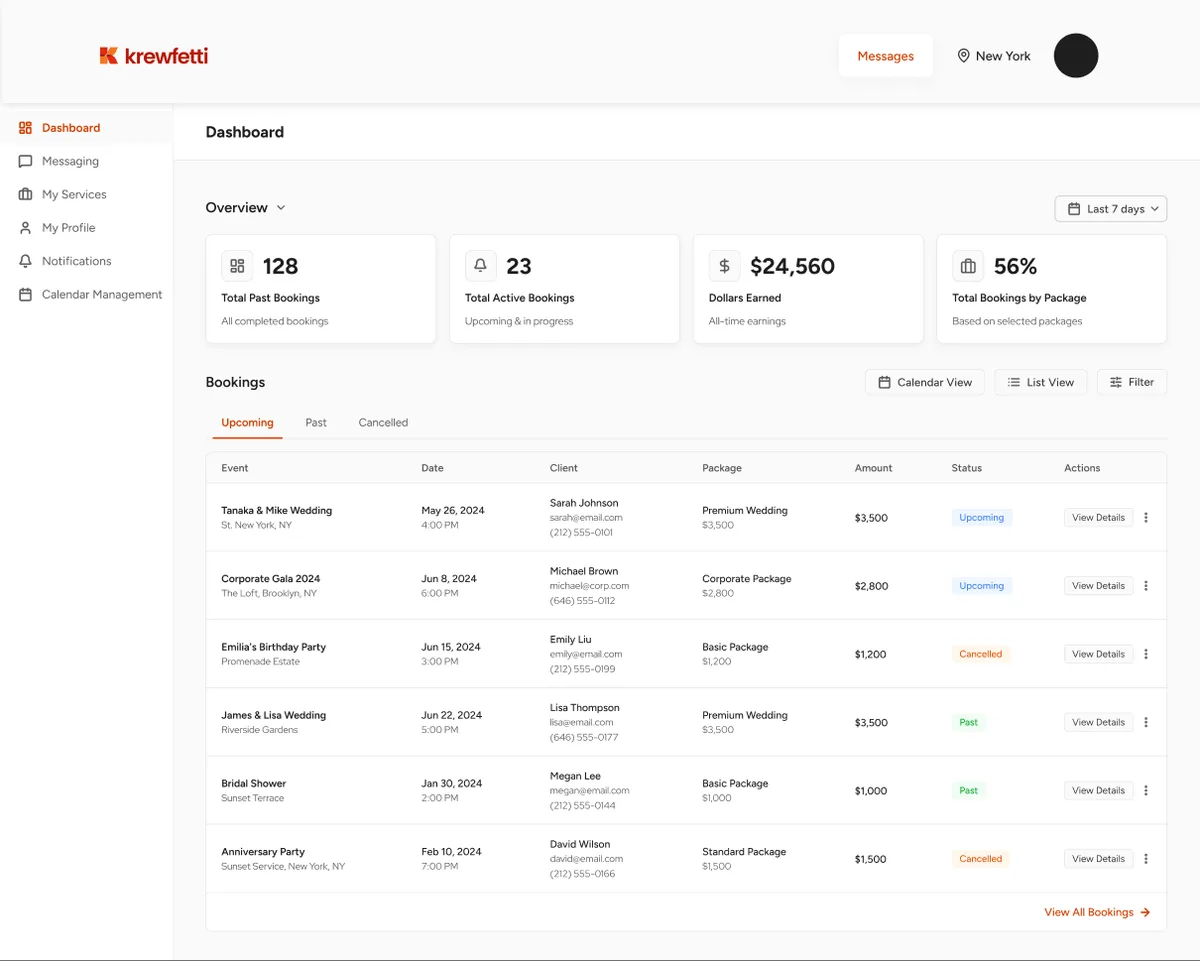Click the Status column header
This screenshot has width=1200, height=961.
[x=967, y=468]
